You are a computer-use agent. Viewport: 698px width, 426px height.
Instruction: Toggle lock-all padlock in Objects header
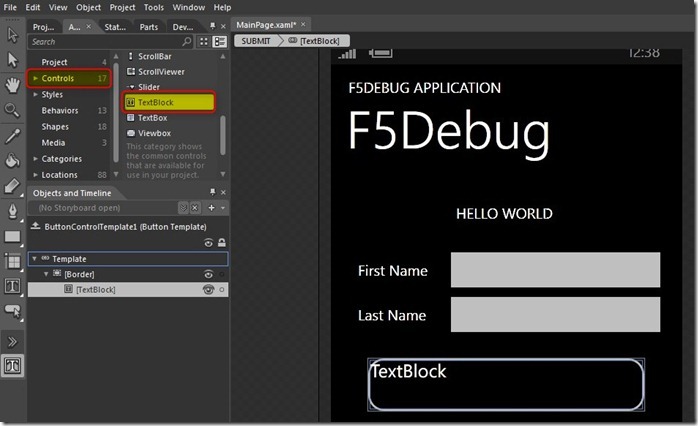(222, 243)
